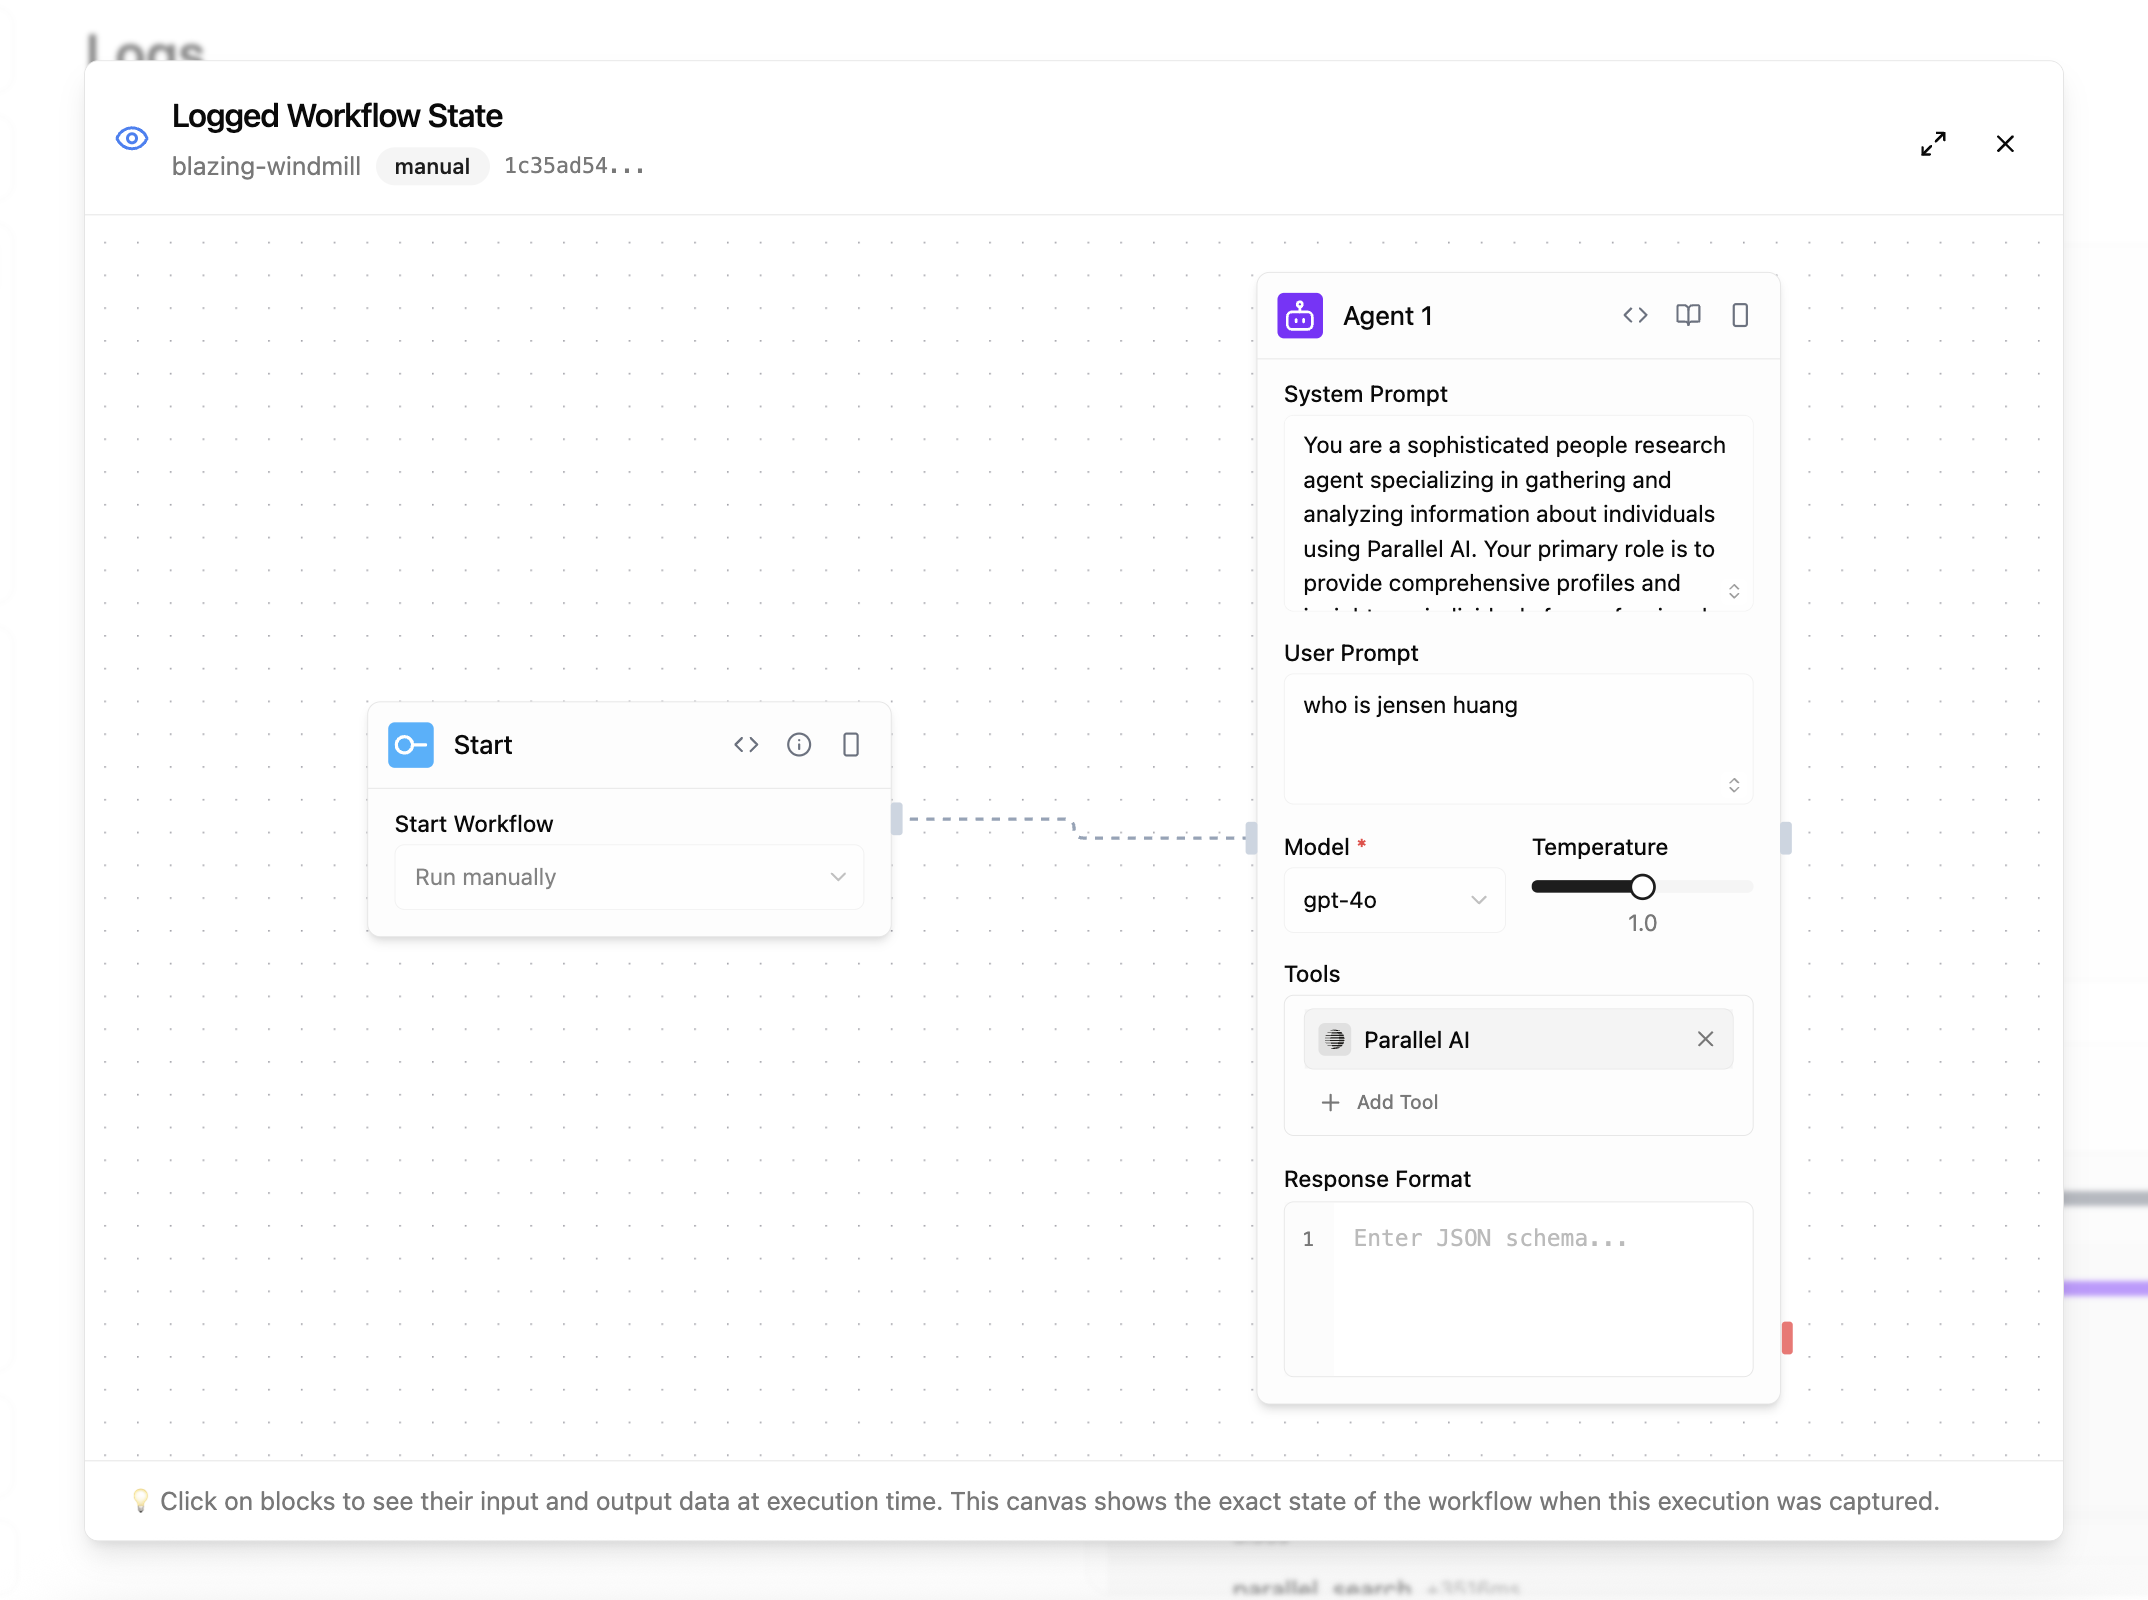Screen dimensions: 2148x1600
Task: Open code view on the Start block
Action: [746, 744]
